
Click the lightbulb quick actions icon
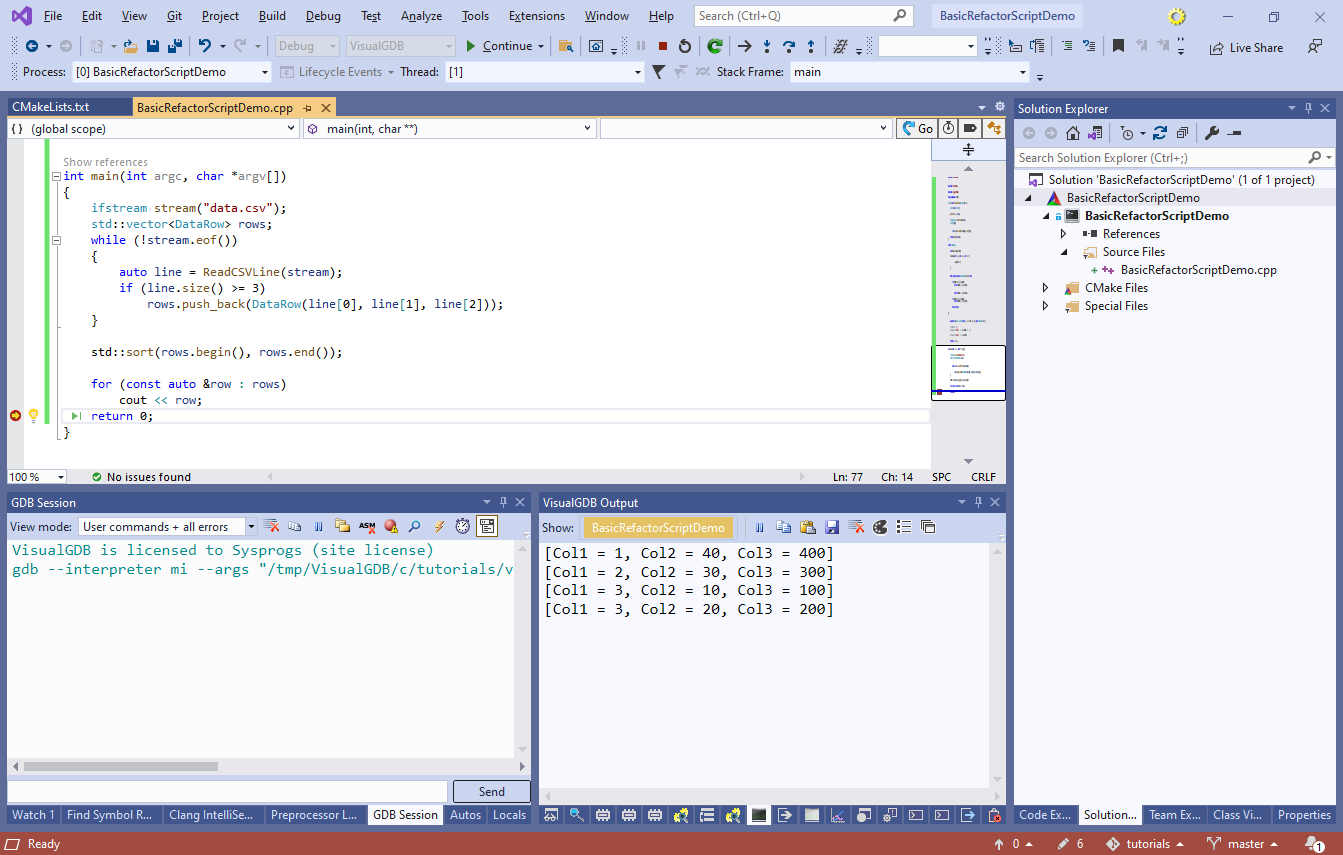click(x=33, y=416)
